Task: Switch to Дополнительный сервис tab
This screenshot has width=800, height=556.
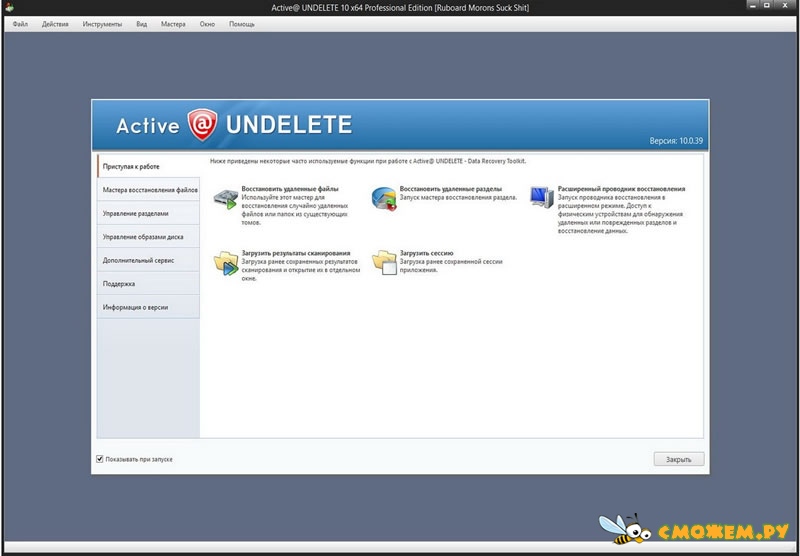Action: (x=148, y=260)
